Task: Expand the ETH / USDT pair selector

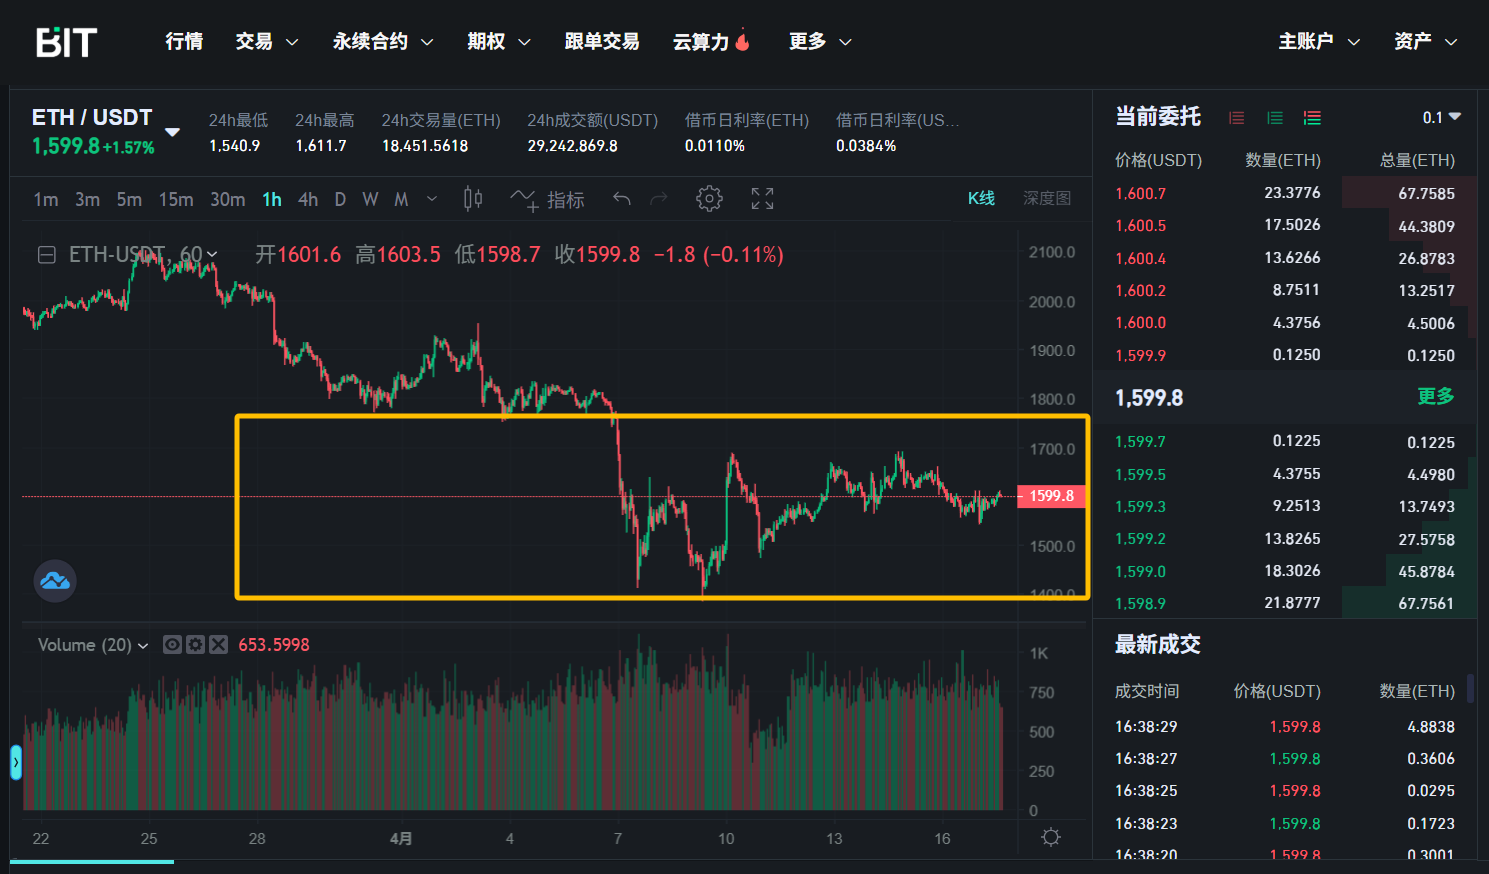Action: [172, 132]
